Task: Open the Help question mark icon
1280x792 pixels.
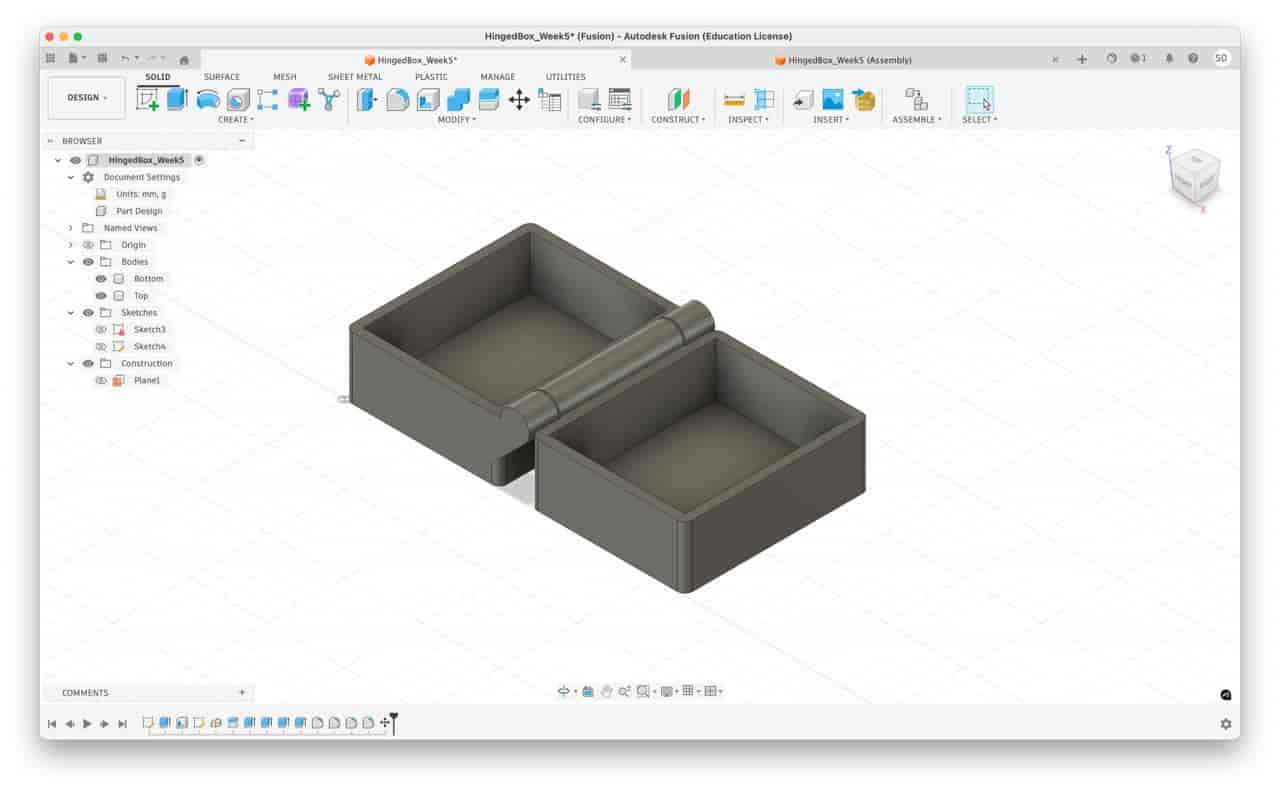Action: [1193, 59]
